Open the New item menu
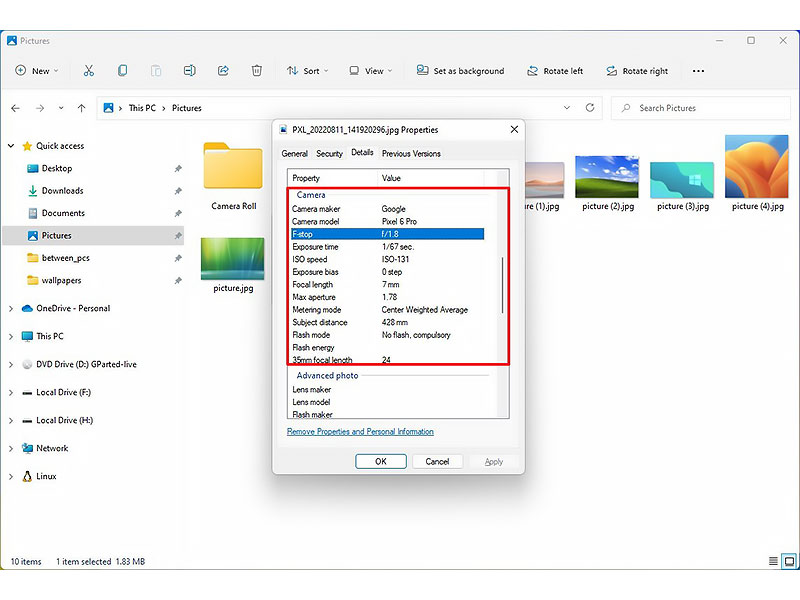 click(x=37, y=70)
